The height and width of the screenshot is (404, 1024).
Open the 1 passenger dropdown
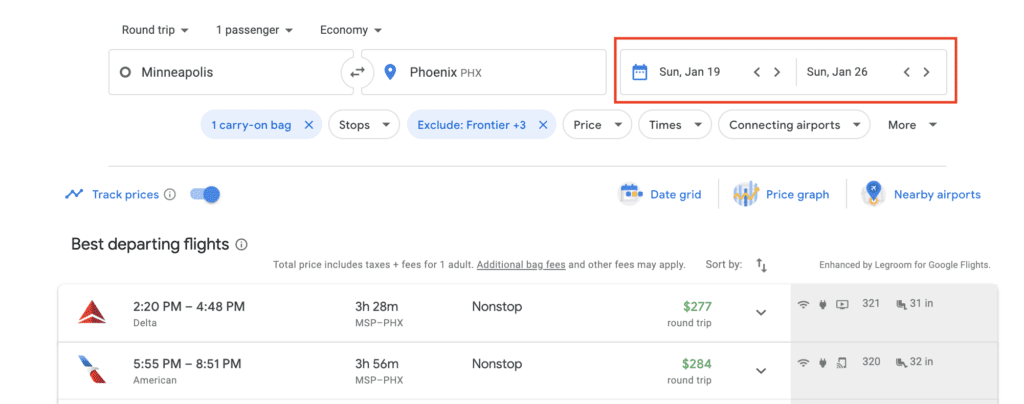(x=254, y=30)
